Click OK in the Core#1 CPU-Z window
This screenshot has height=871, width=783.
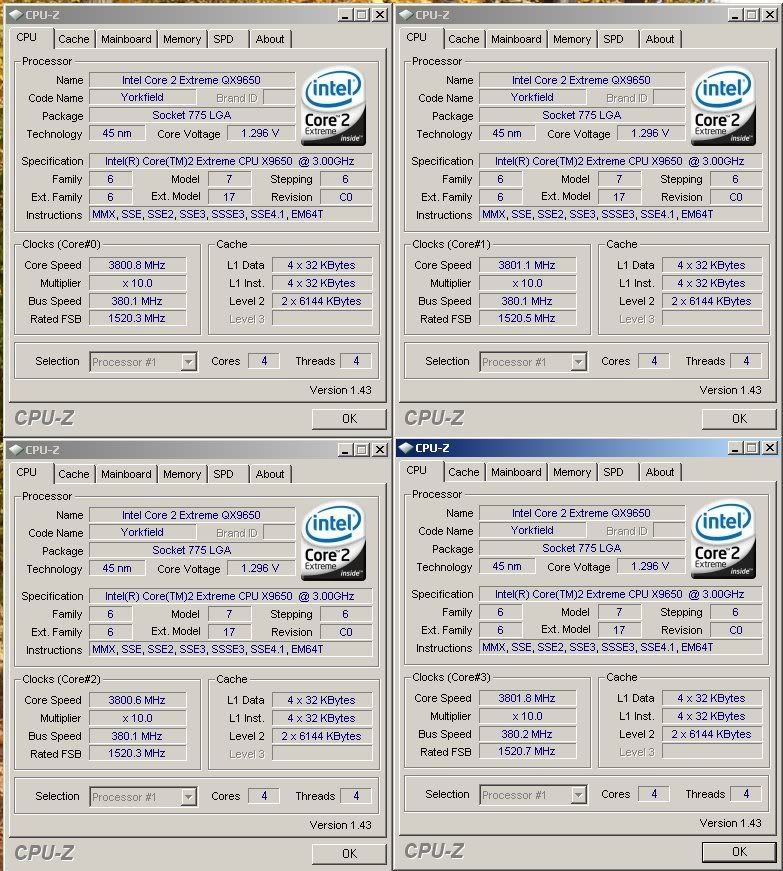point(739,419)
